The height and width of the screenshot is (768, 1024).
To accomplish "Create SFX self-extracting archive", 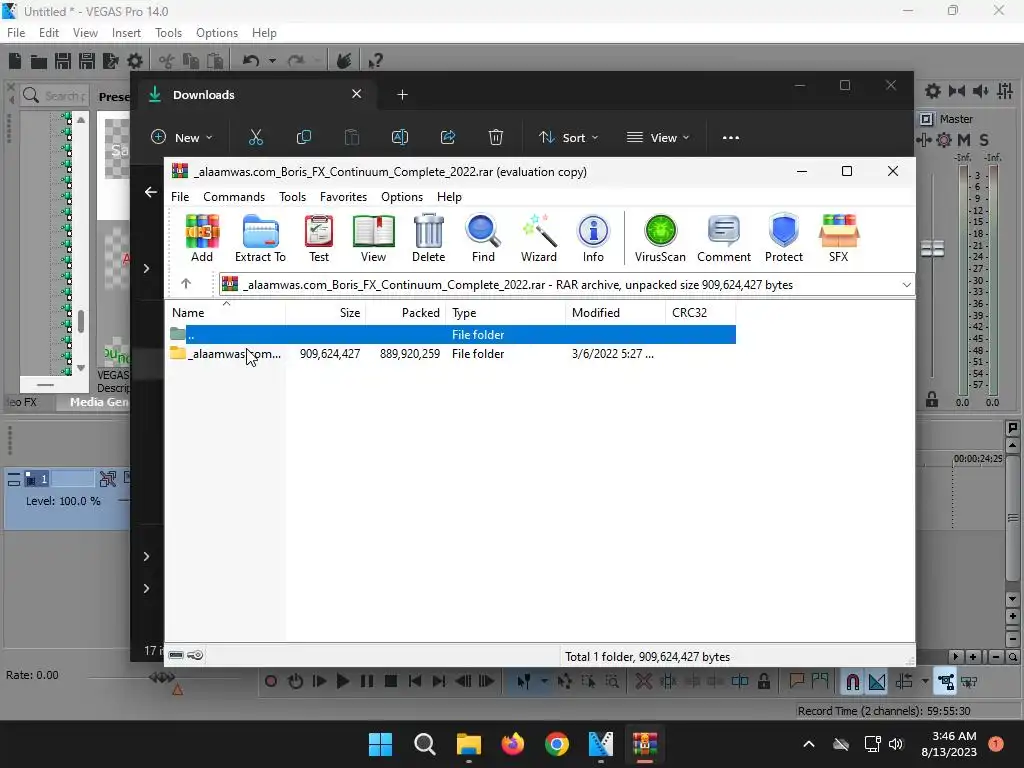I will [839, 239].
